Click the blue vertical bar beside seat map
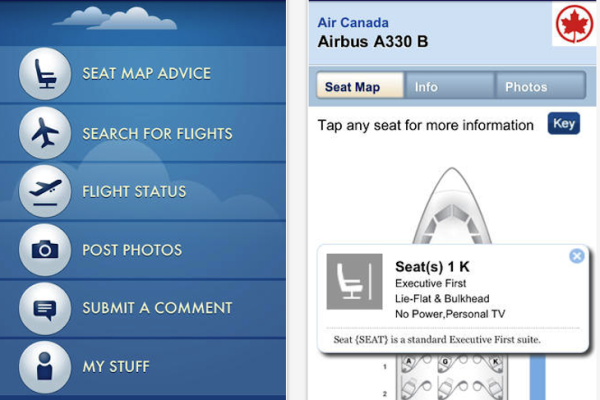The image size is (600, 400). coord(537,377)
